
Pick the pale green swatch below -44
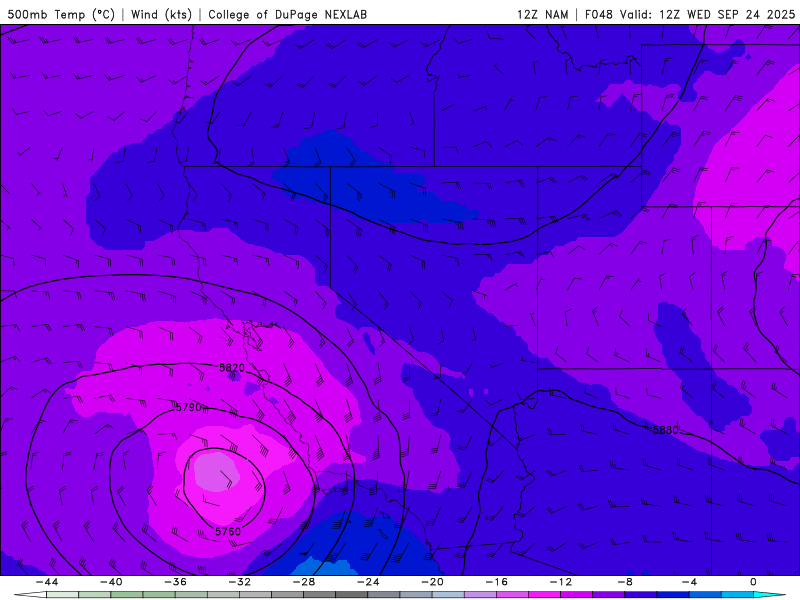[x=63, y=595]
